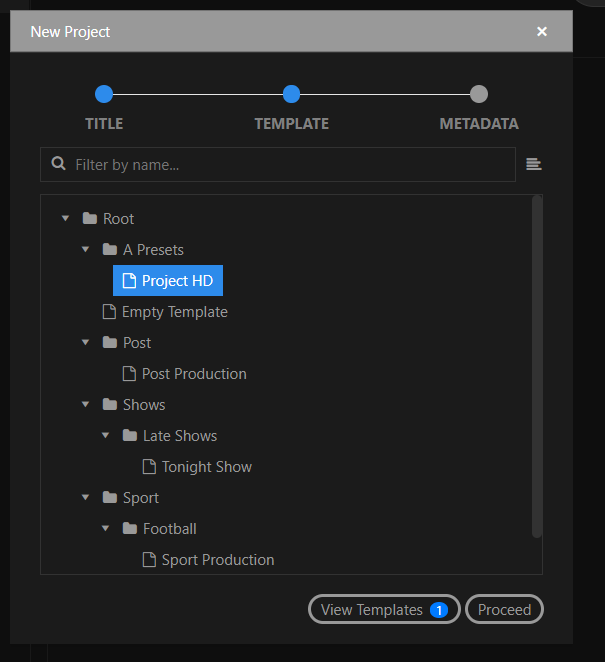The height and width of the screenshot is (662, 605).
Task: Click the template list vertical scrollbar
Action: (537, 366)
